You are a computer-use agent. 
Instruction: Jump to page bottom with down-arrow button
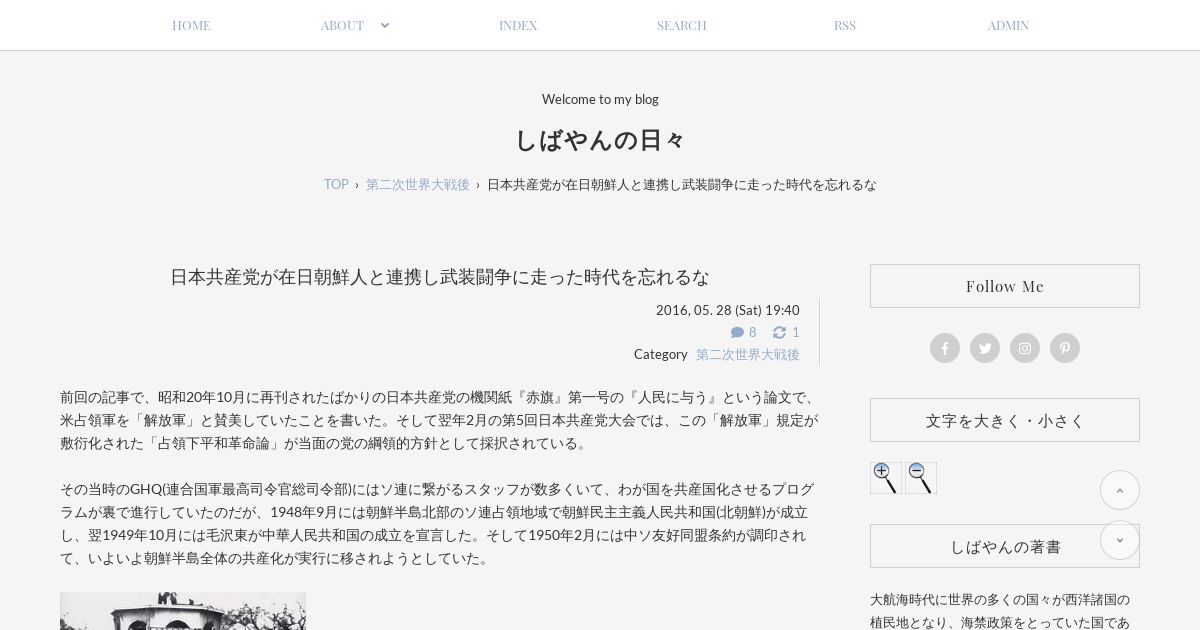tap(1120, 540)
